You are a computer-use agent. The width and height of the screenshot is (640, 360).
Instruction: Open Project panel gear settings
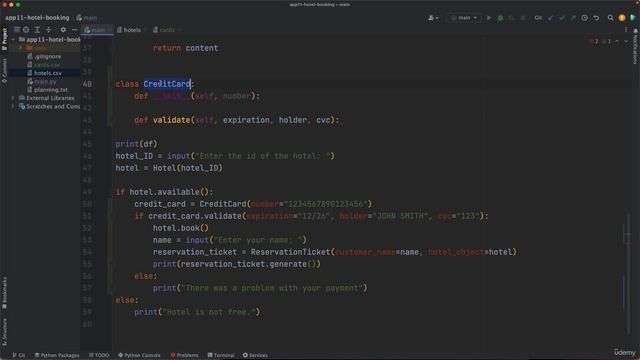click(63, 30)
